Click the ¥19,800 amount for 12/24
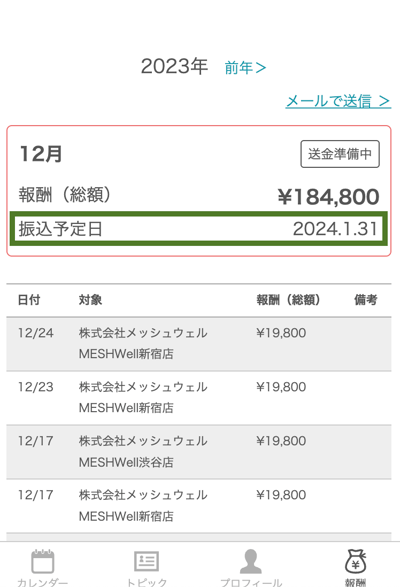The height and width of the screenshot is (587, 400). coord(281,333)
